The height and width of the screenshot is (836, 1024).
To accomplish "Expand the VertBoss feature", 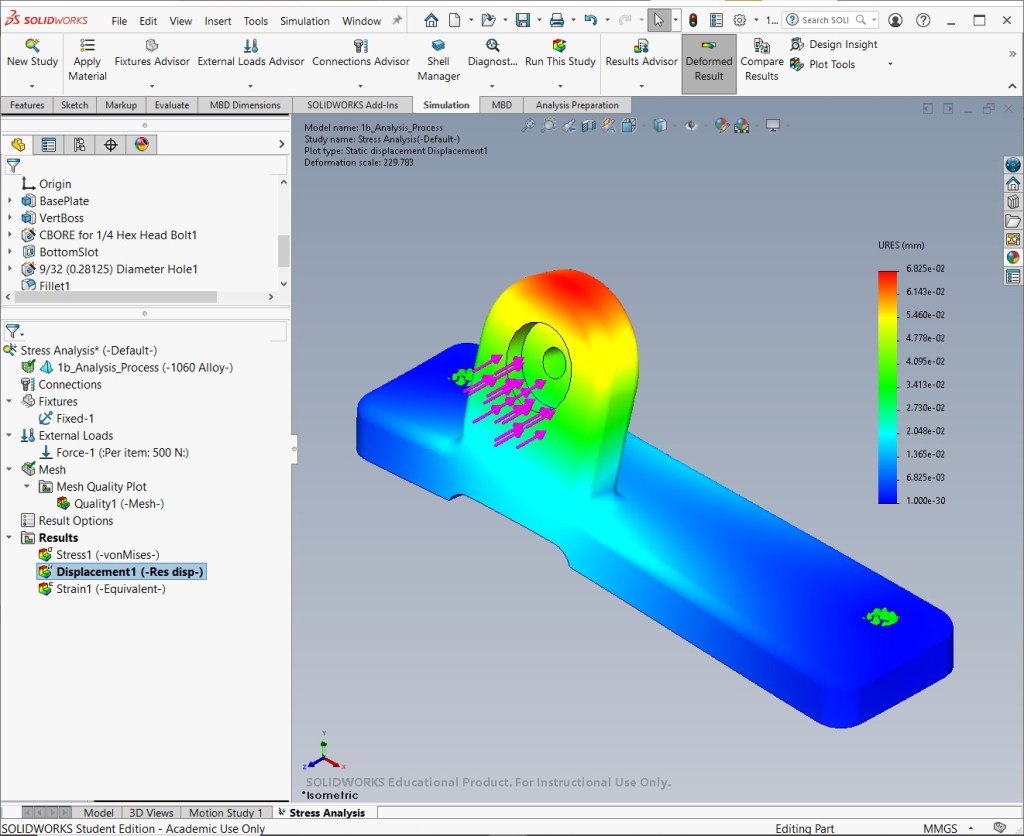I will pyautogui.click(x=9, y=217).
